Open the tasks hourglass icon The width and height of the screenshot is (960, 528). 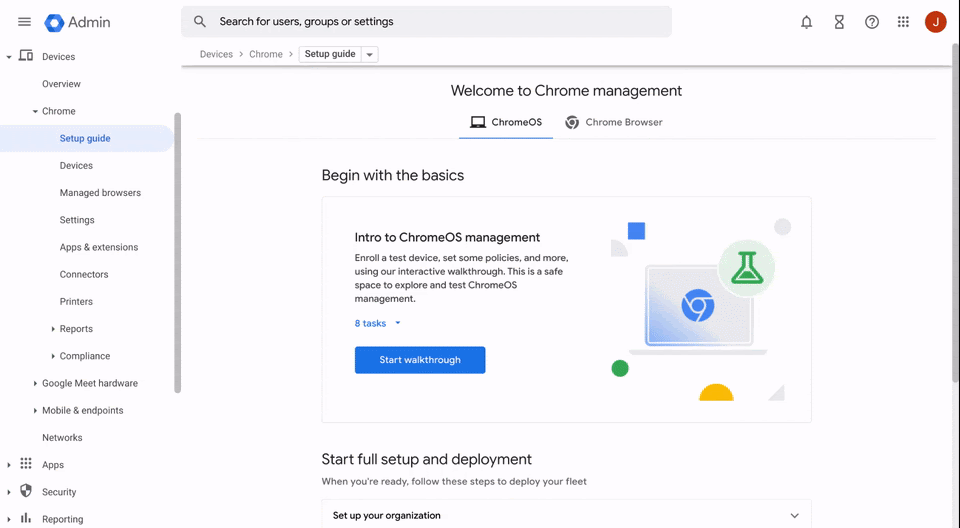point(839,22)
